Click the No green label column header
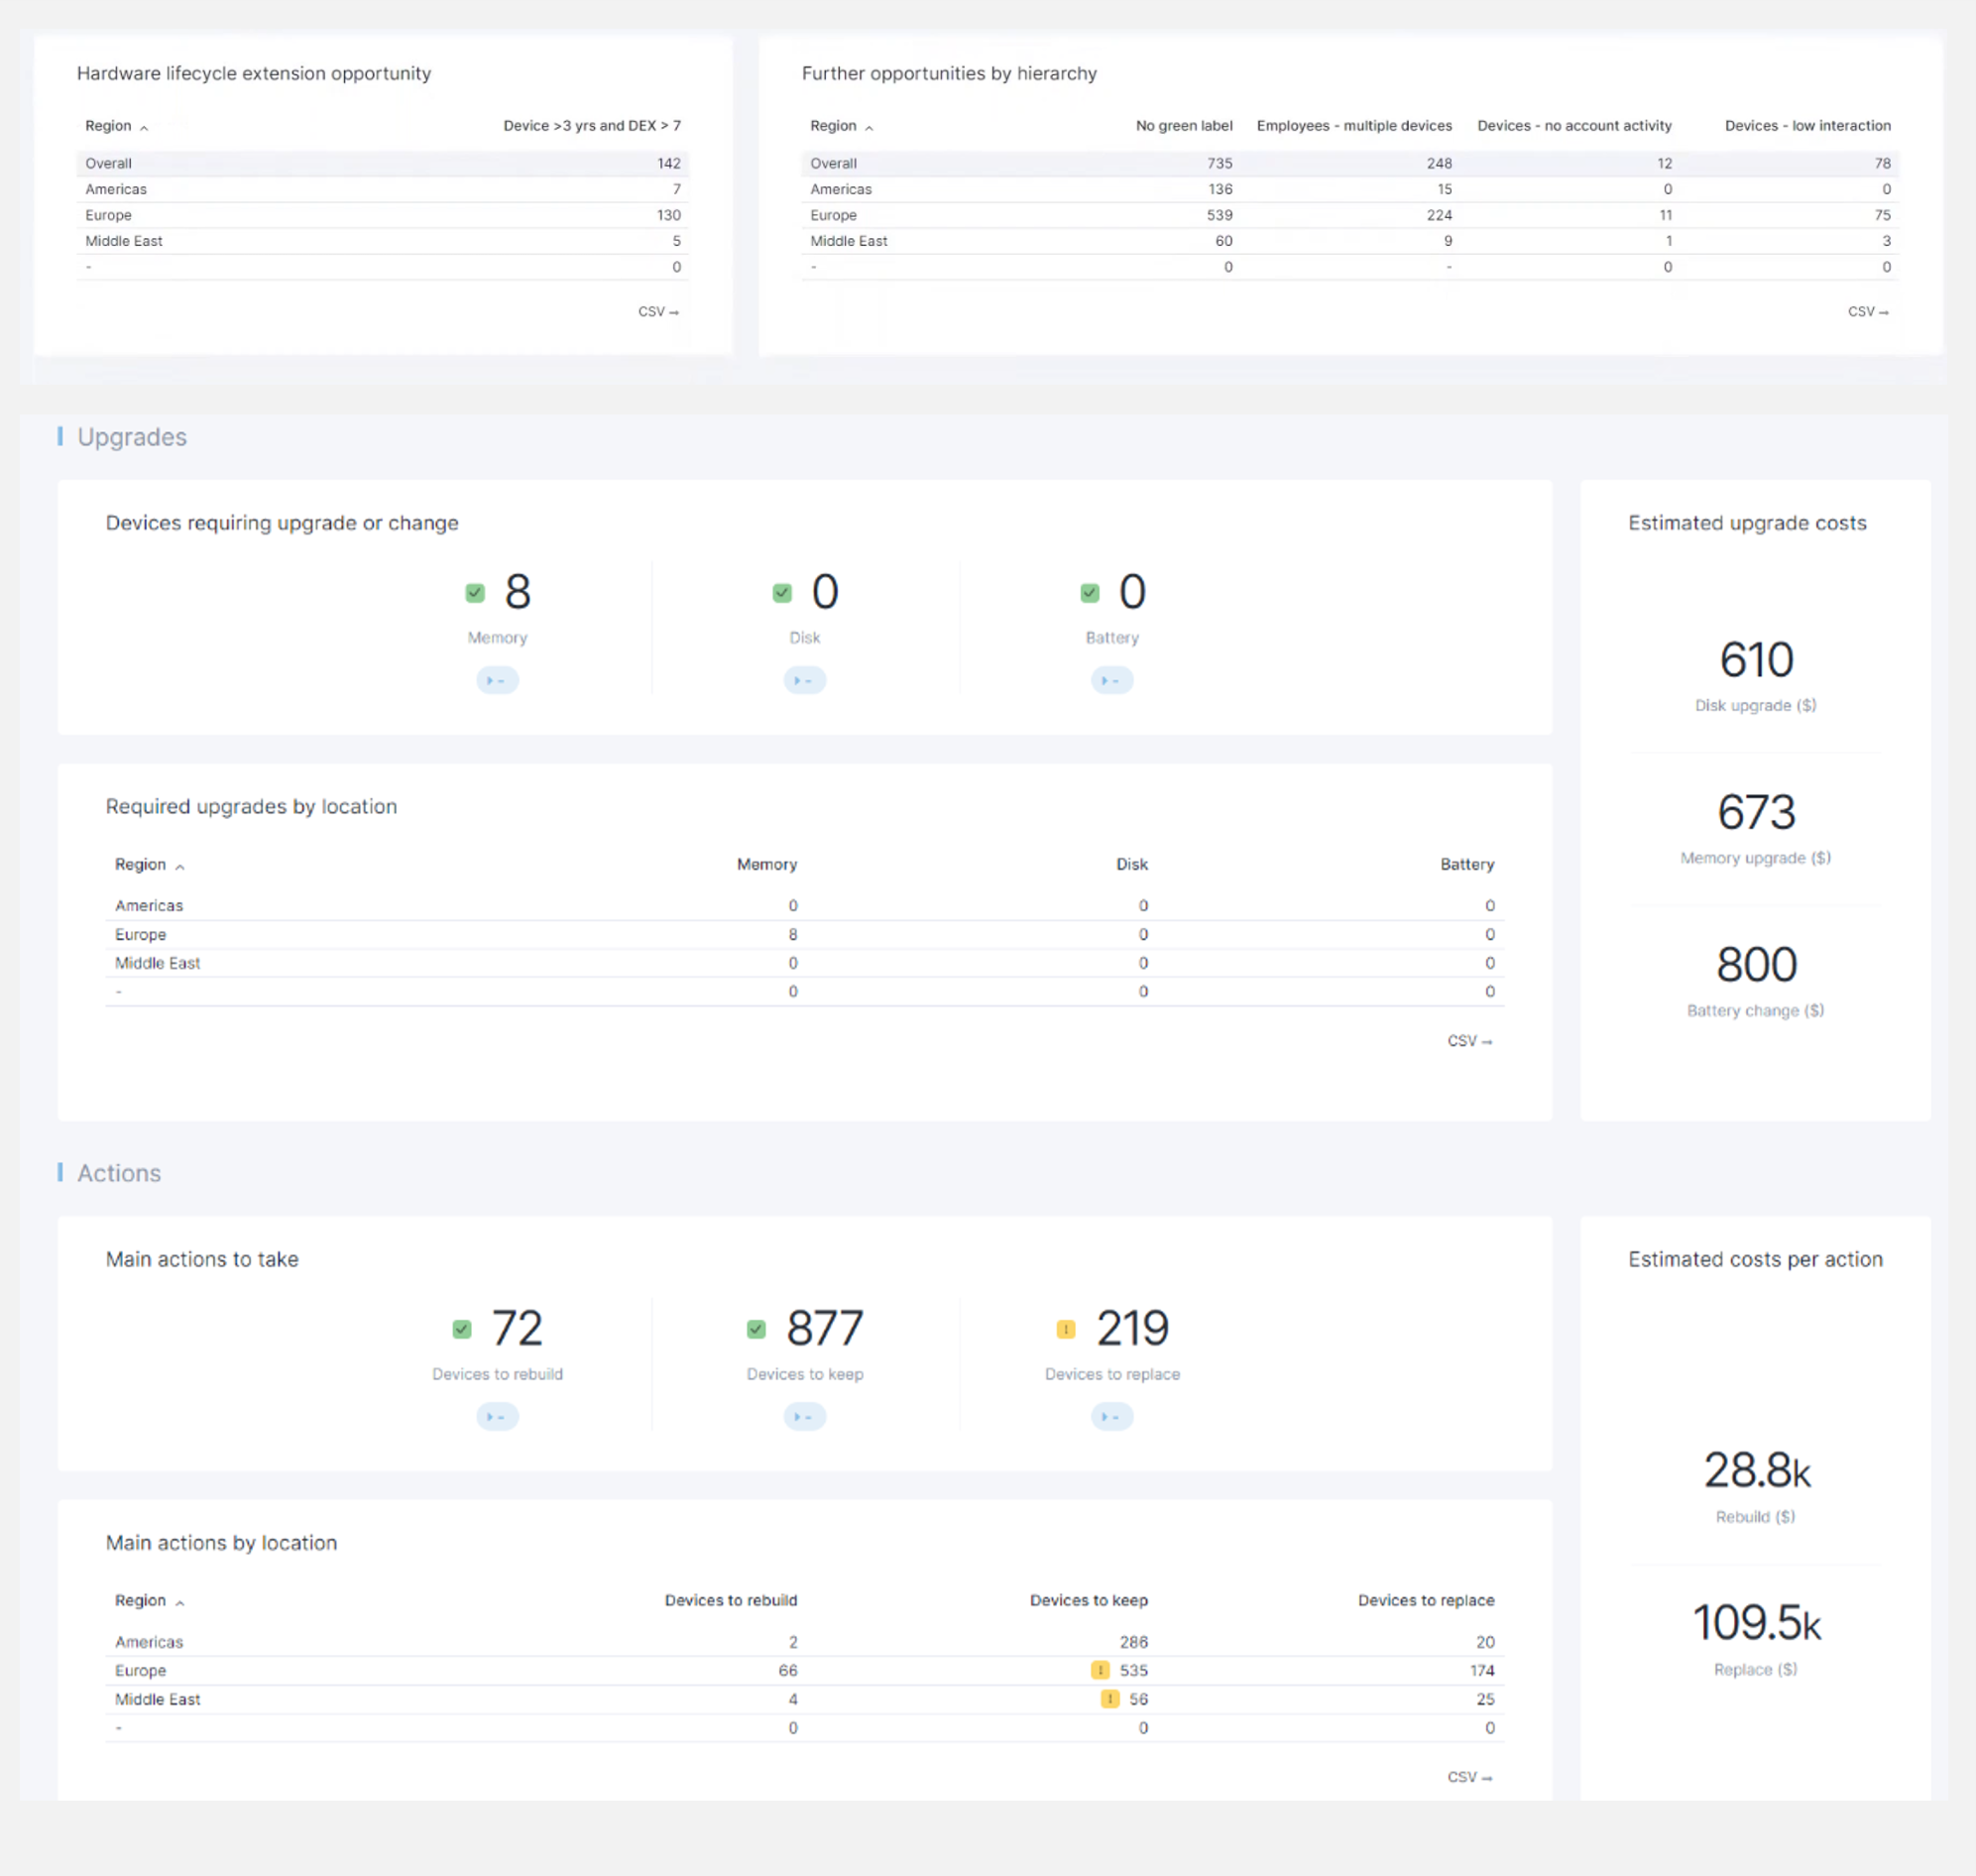The image size is (1976, 1876). (x=1183, y=126)
